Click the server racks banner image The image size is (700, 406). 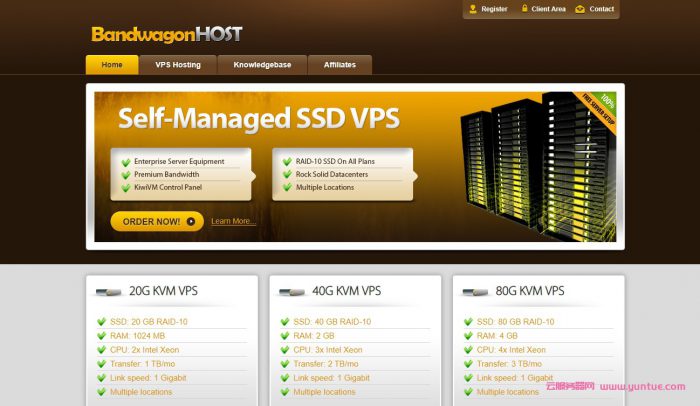(x=538, y=167)
